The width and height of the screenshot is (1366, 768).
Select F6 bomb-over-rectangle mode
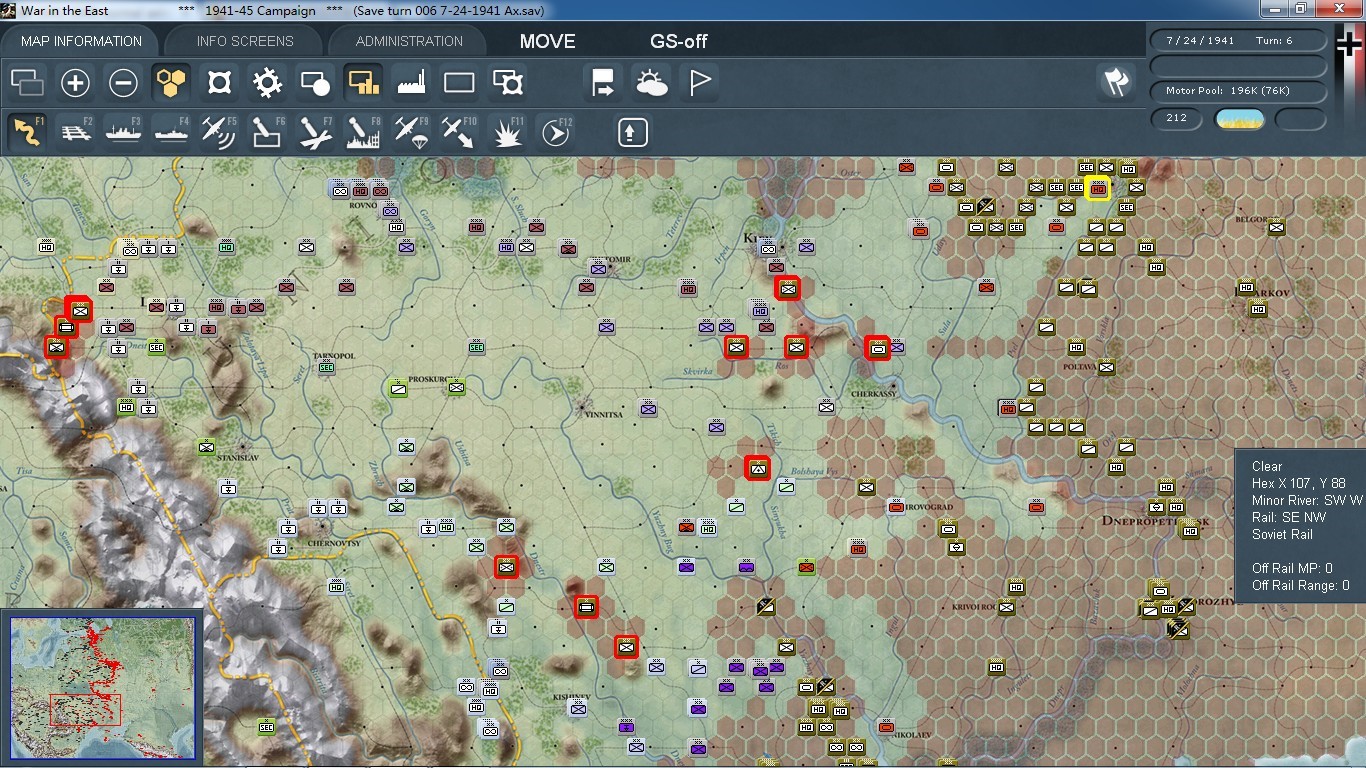pyautogui.click(x=267, y=132)
